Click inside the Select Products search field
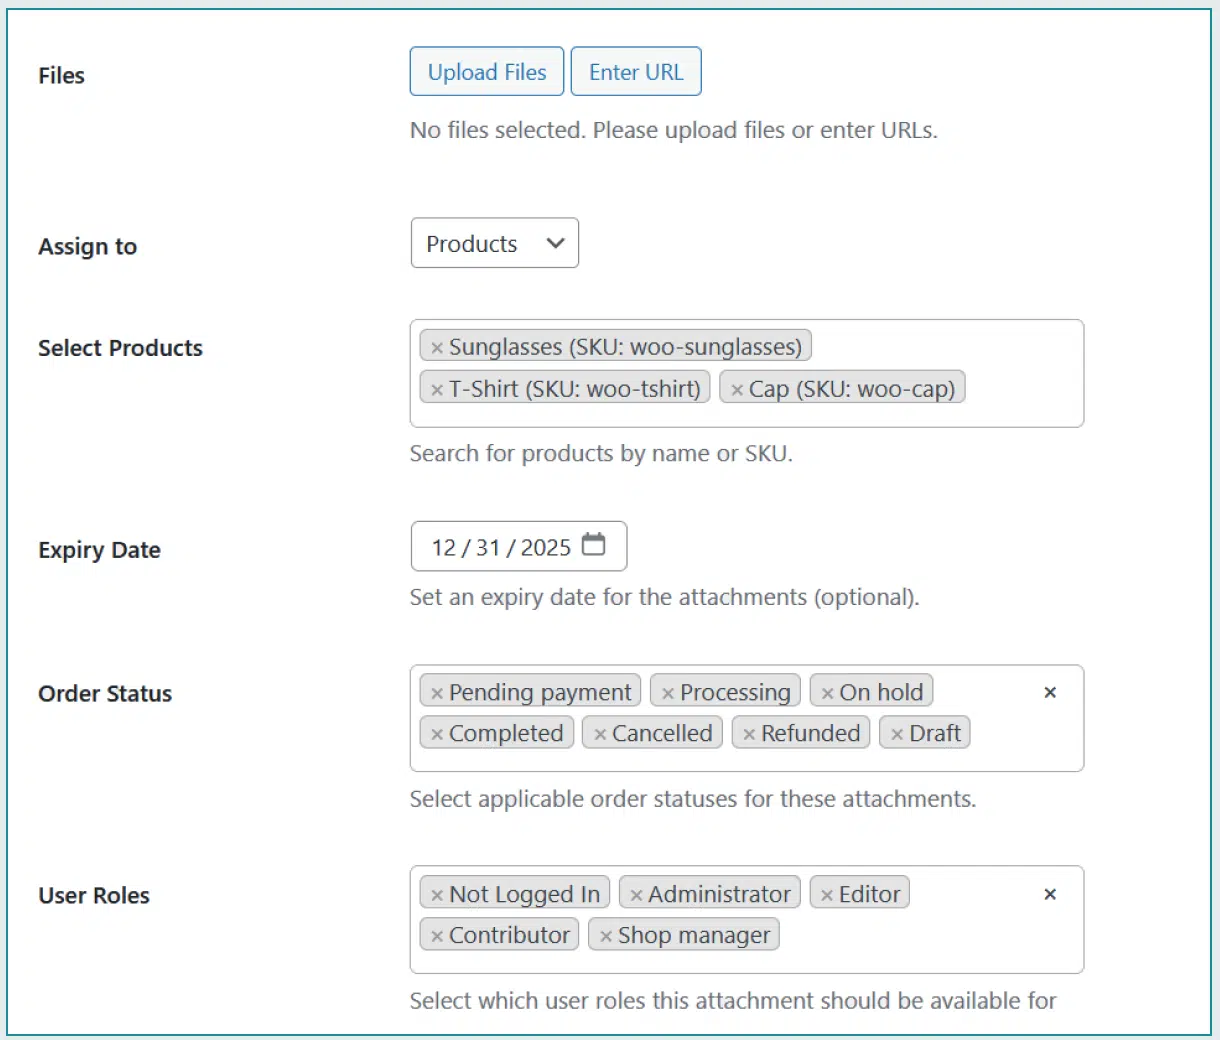This screenshot has width=1220, height=1040. [x=1020, y=390]
